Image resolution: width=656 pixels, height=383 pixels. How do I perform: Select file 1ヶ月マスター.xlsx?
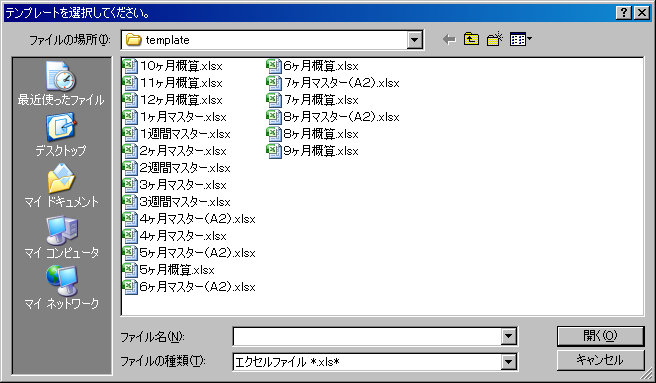pyautogui.click(x=174, y=117)
